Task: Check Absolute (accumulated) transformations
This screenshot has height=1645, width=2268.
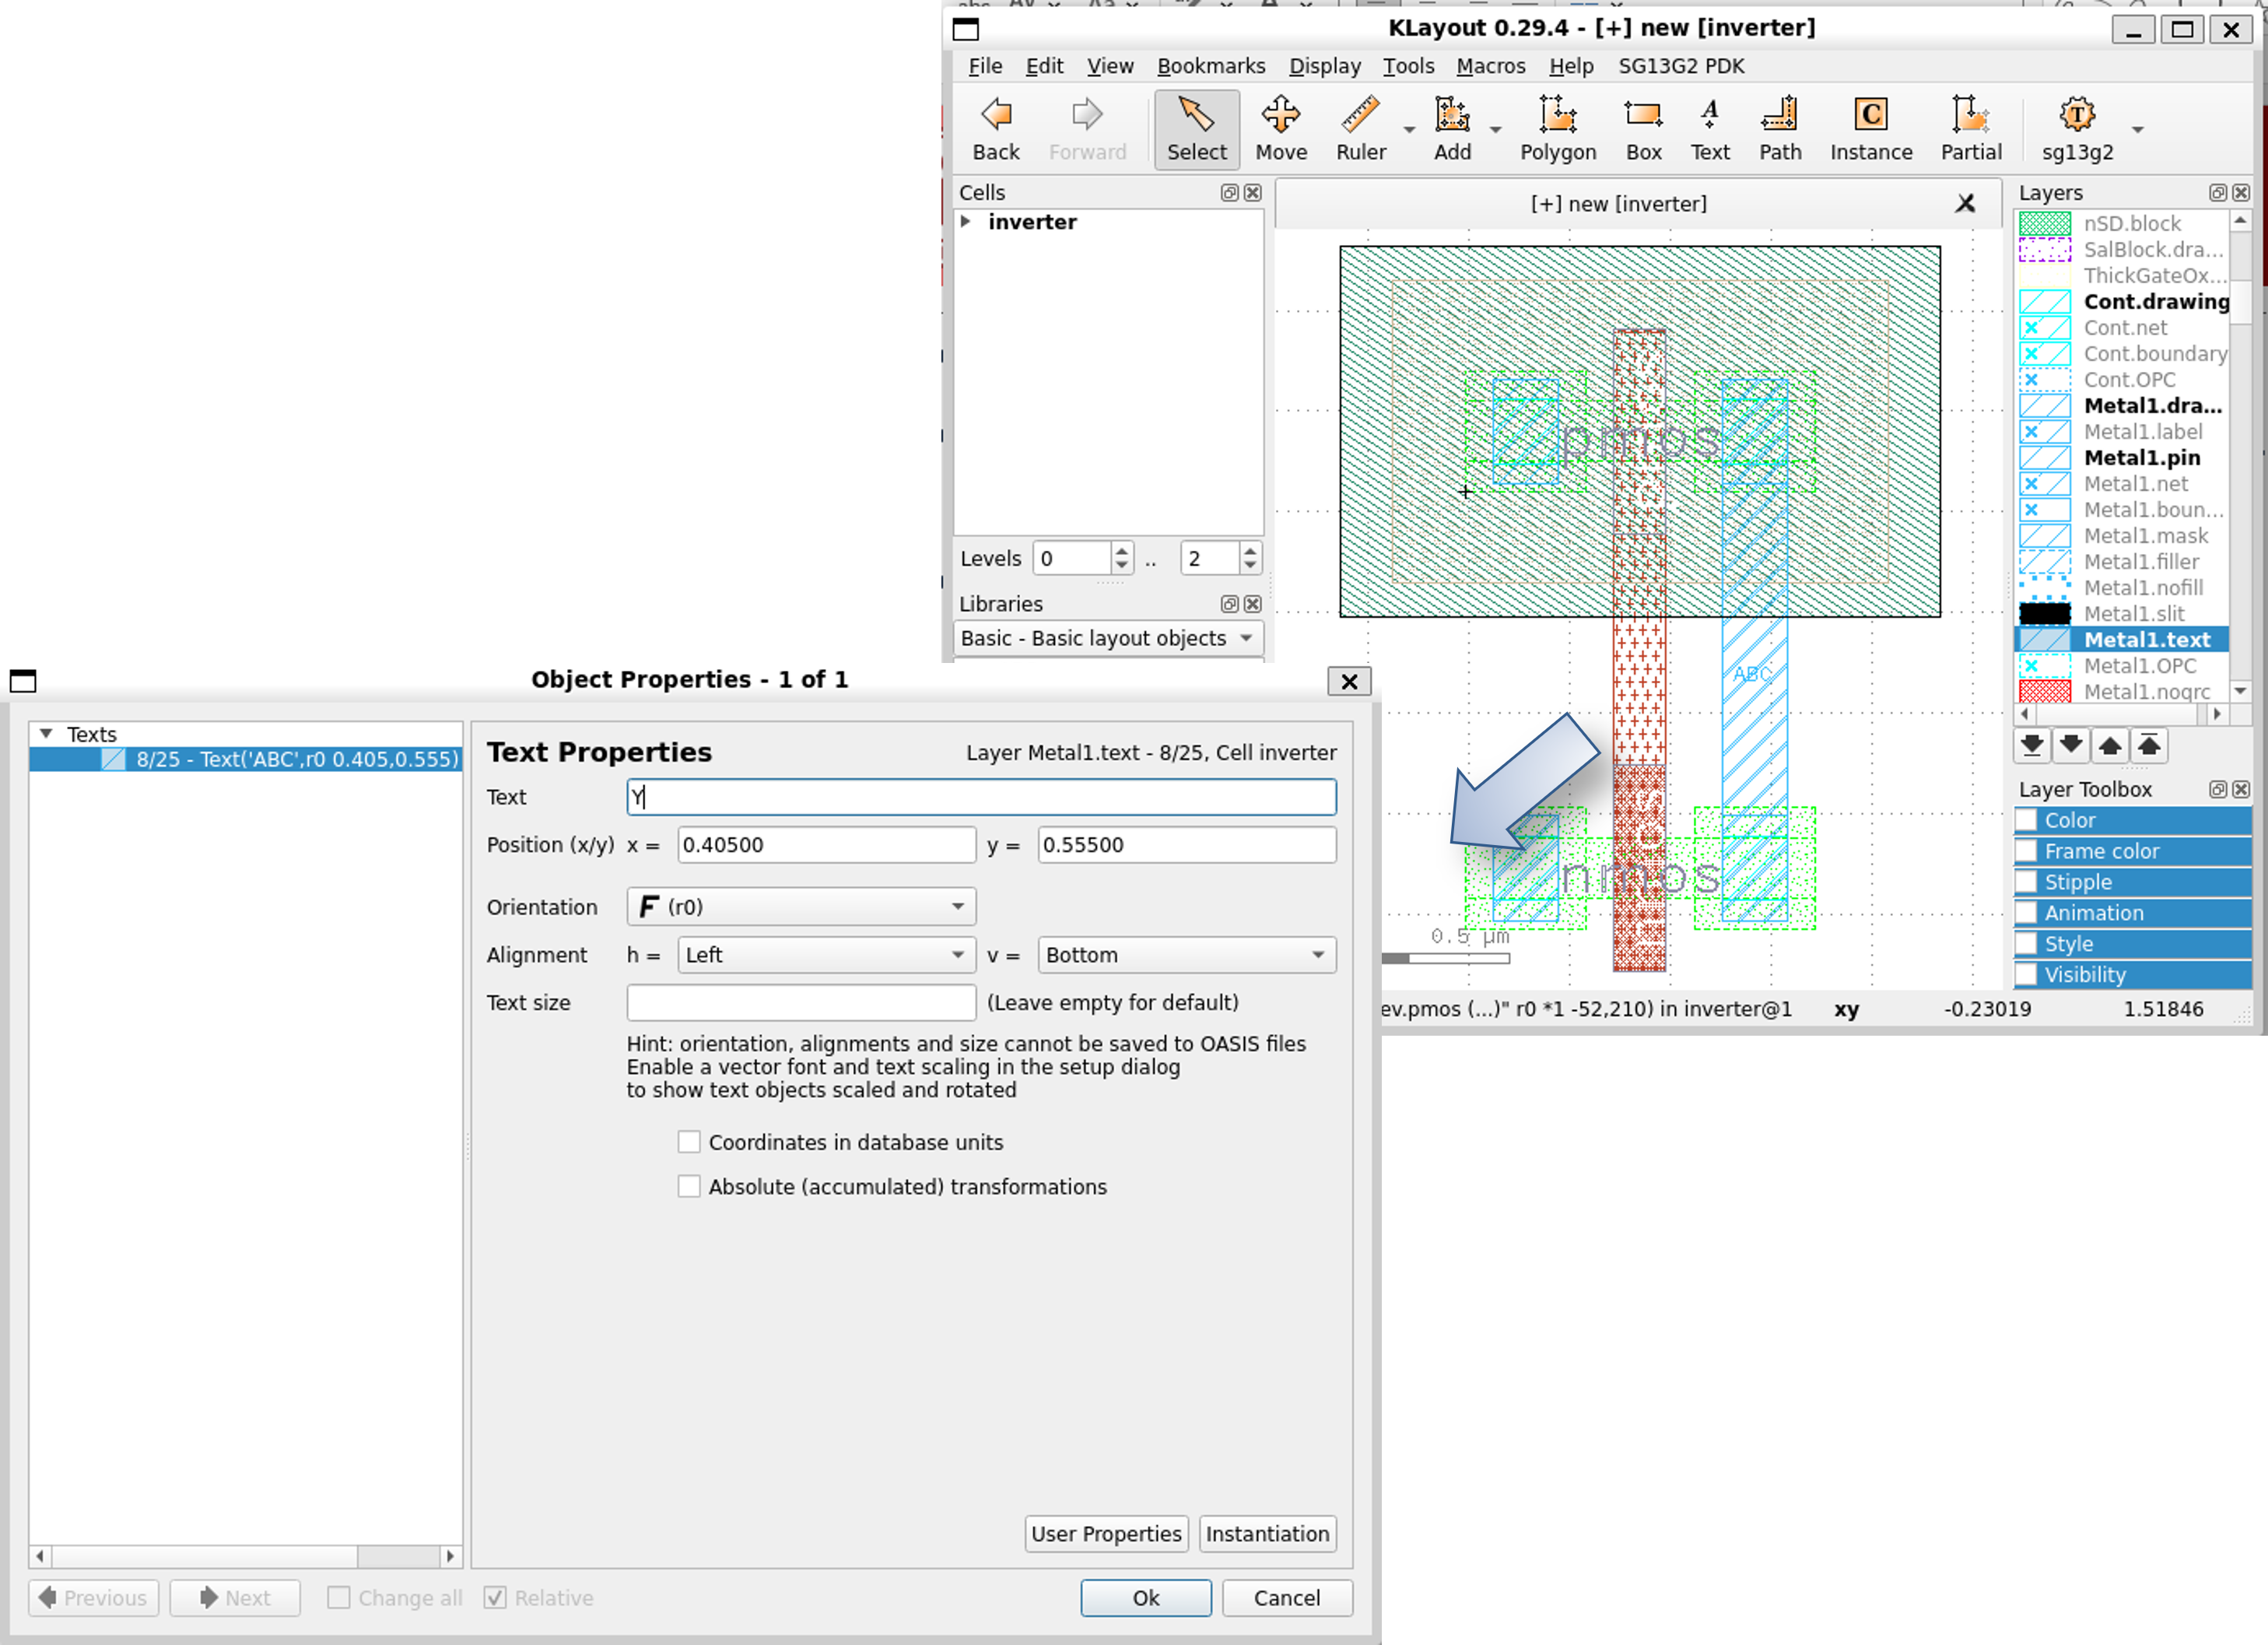Action: click(689, 1186)
